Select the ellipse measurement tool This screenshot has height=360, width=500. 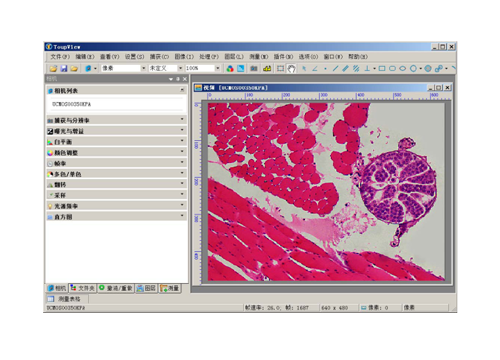[403, 68]
